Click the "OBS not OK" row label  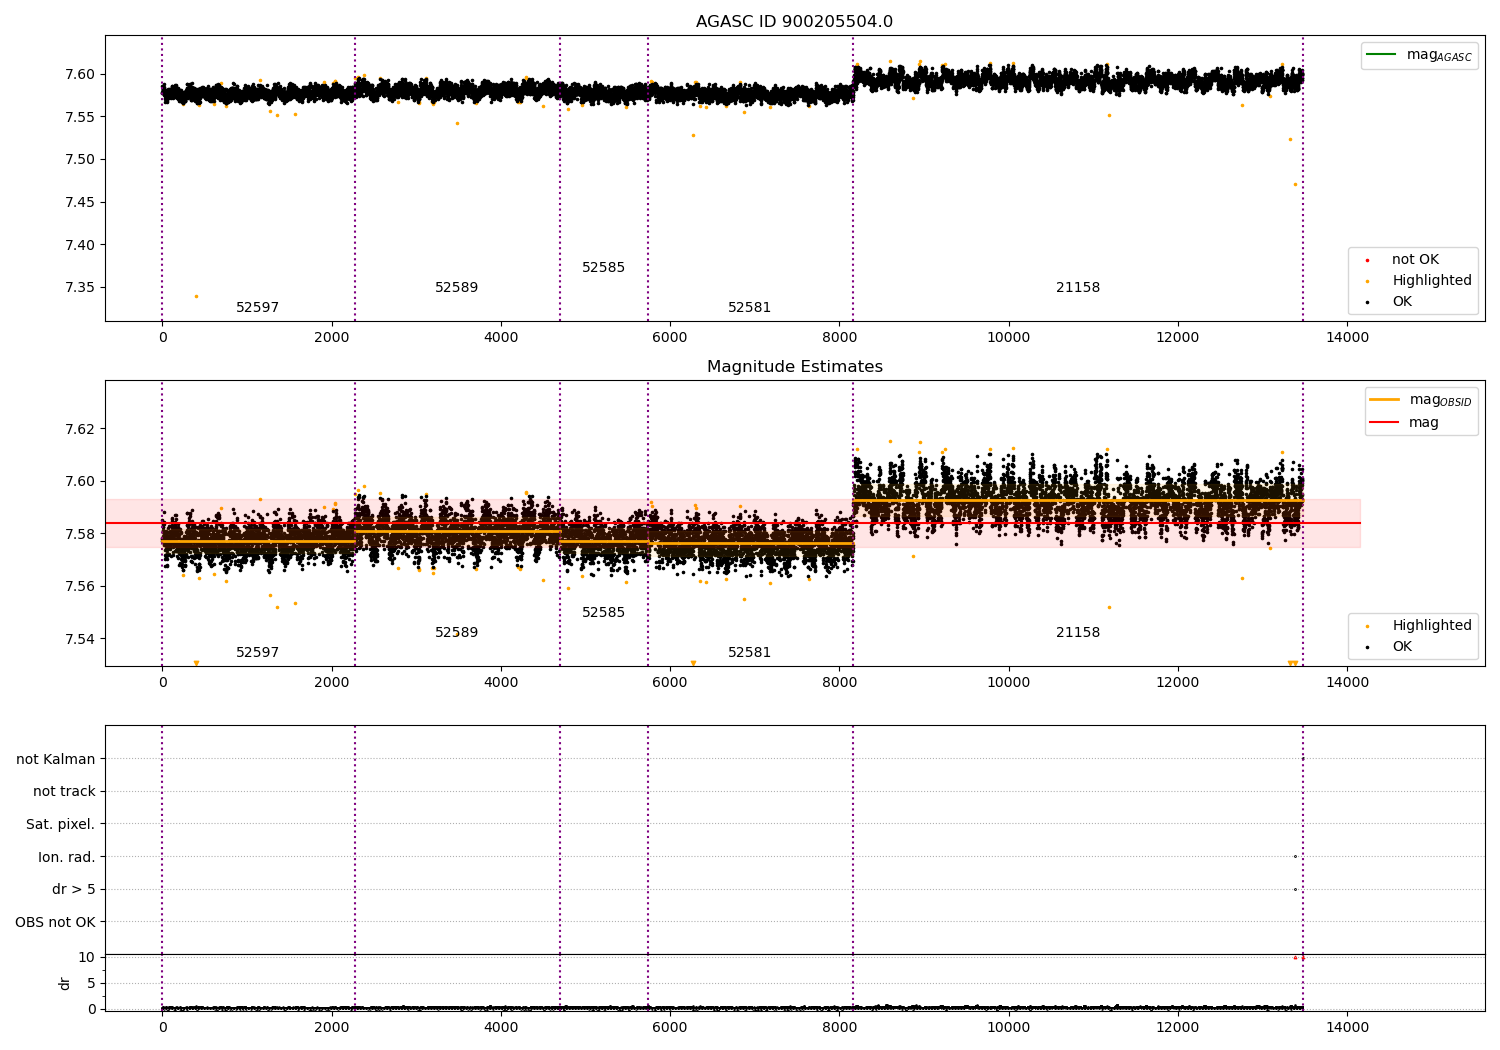point(56,923)
